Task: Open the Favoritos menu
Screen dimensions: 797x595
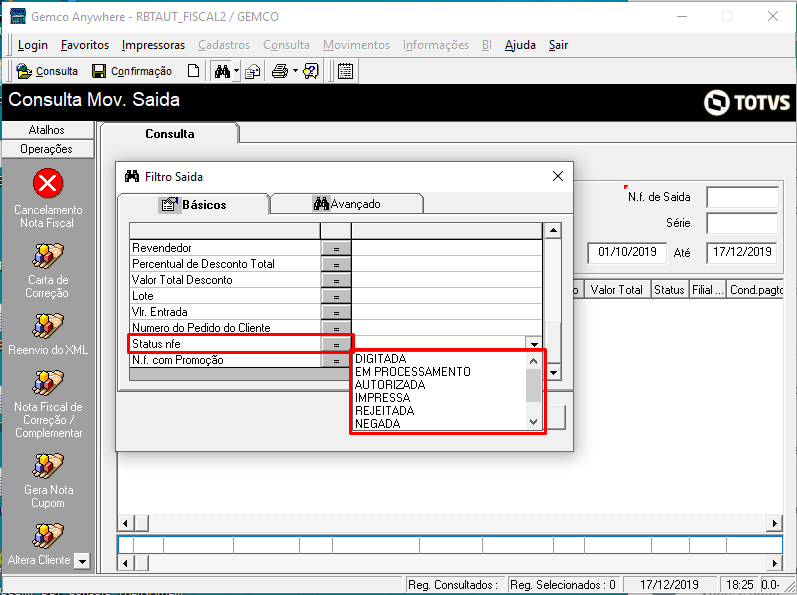Action: click(x=85, y=45)
